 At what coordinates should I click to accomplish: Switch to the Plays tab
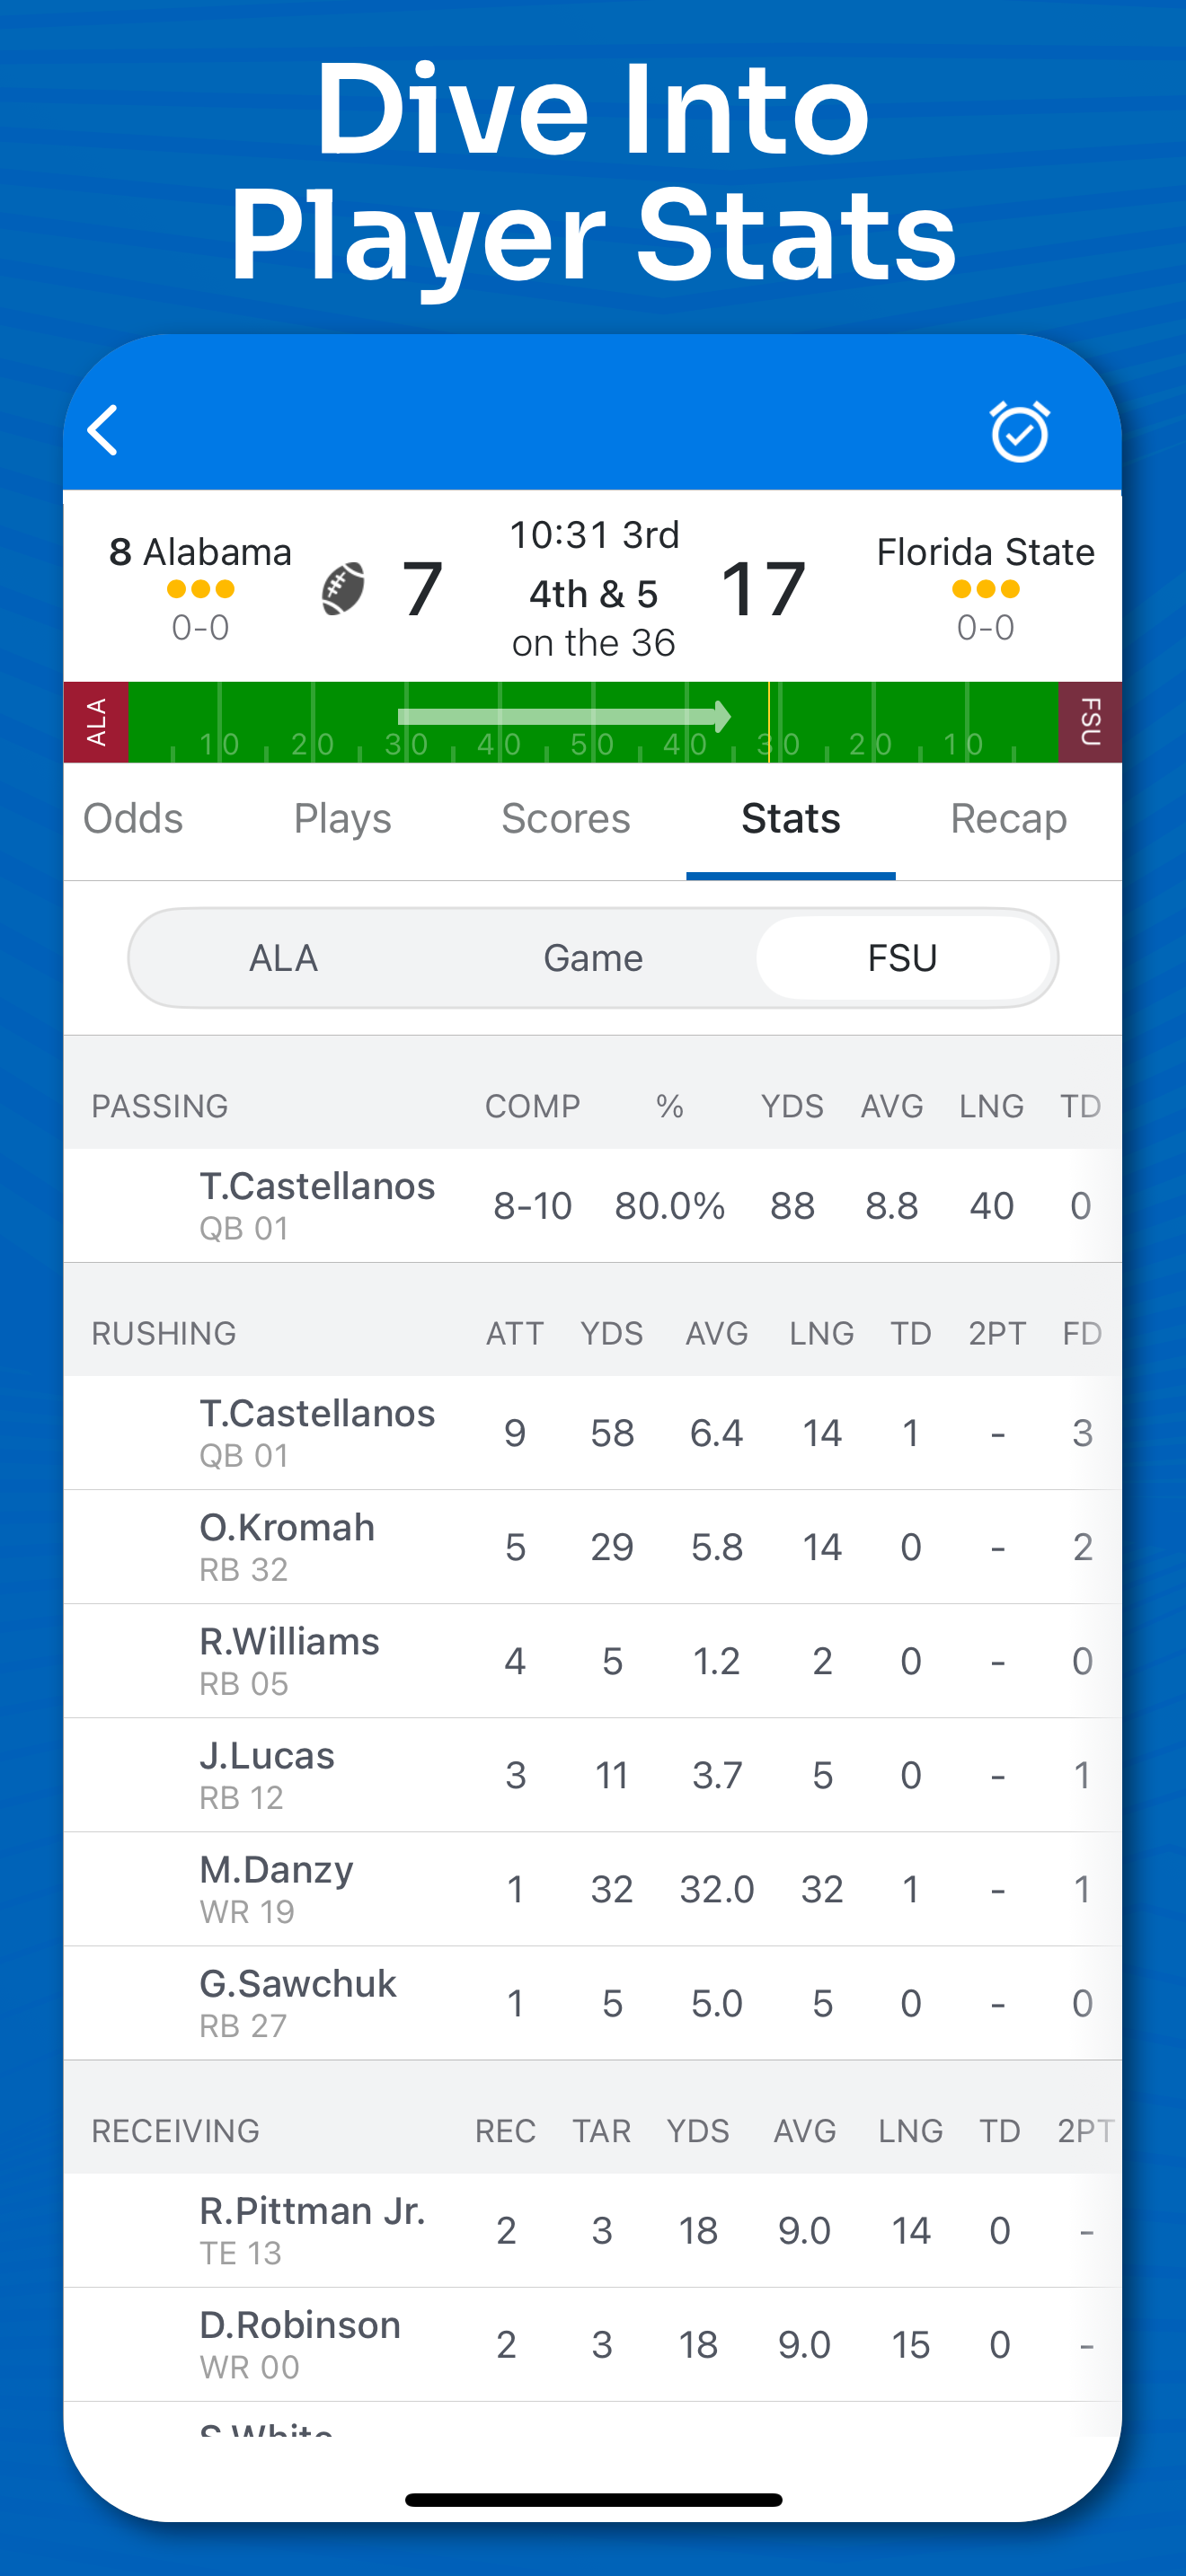click(342, 819)
